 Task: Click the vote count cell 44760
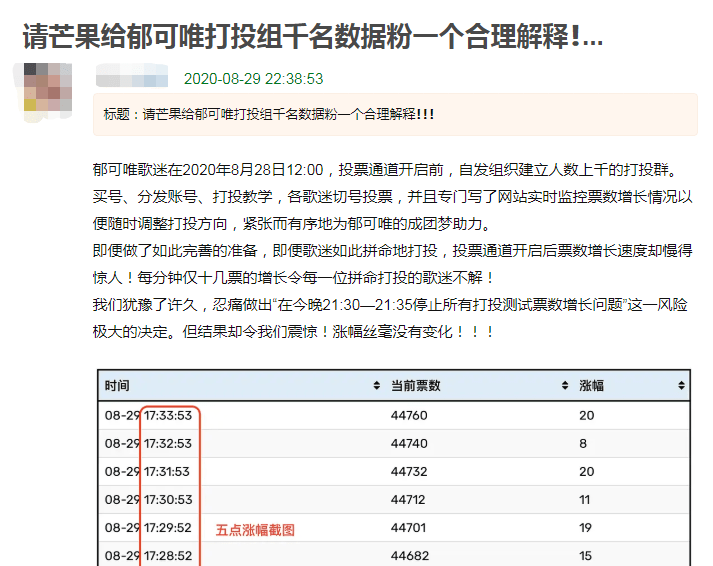[x=408, y=416]
